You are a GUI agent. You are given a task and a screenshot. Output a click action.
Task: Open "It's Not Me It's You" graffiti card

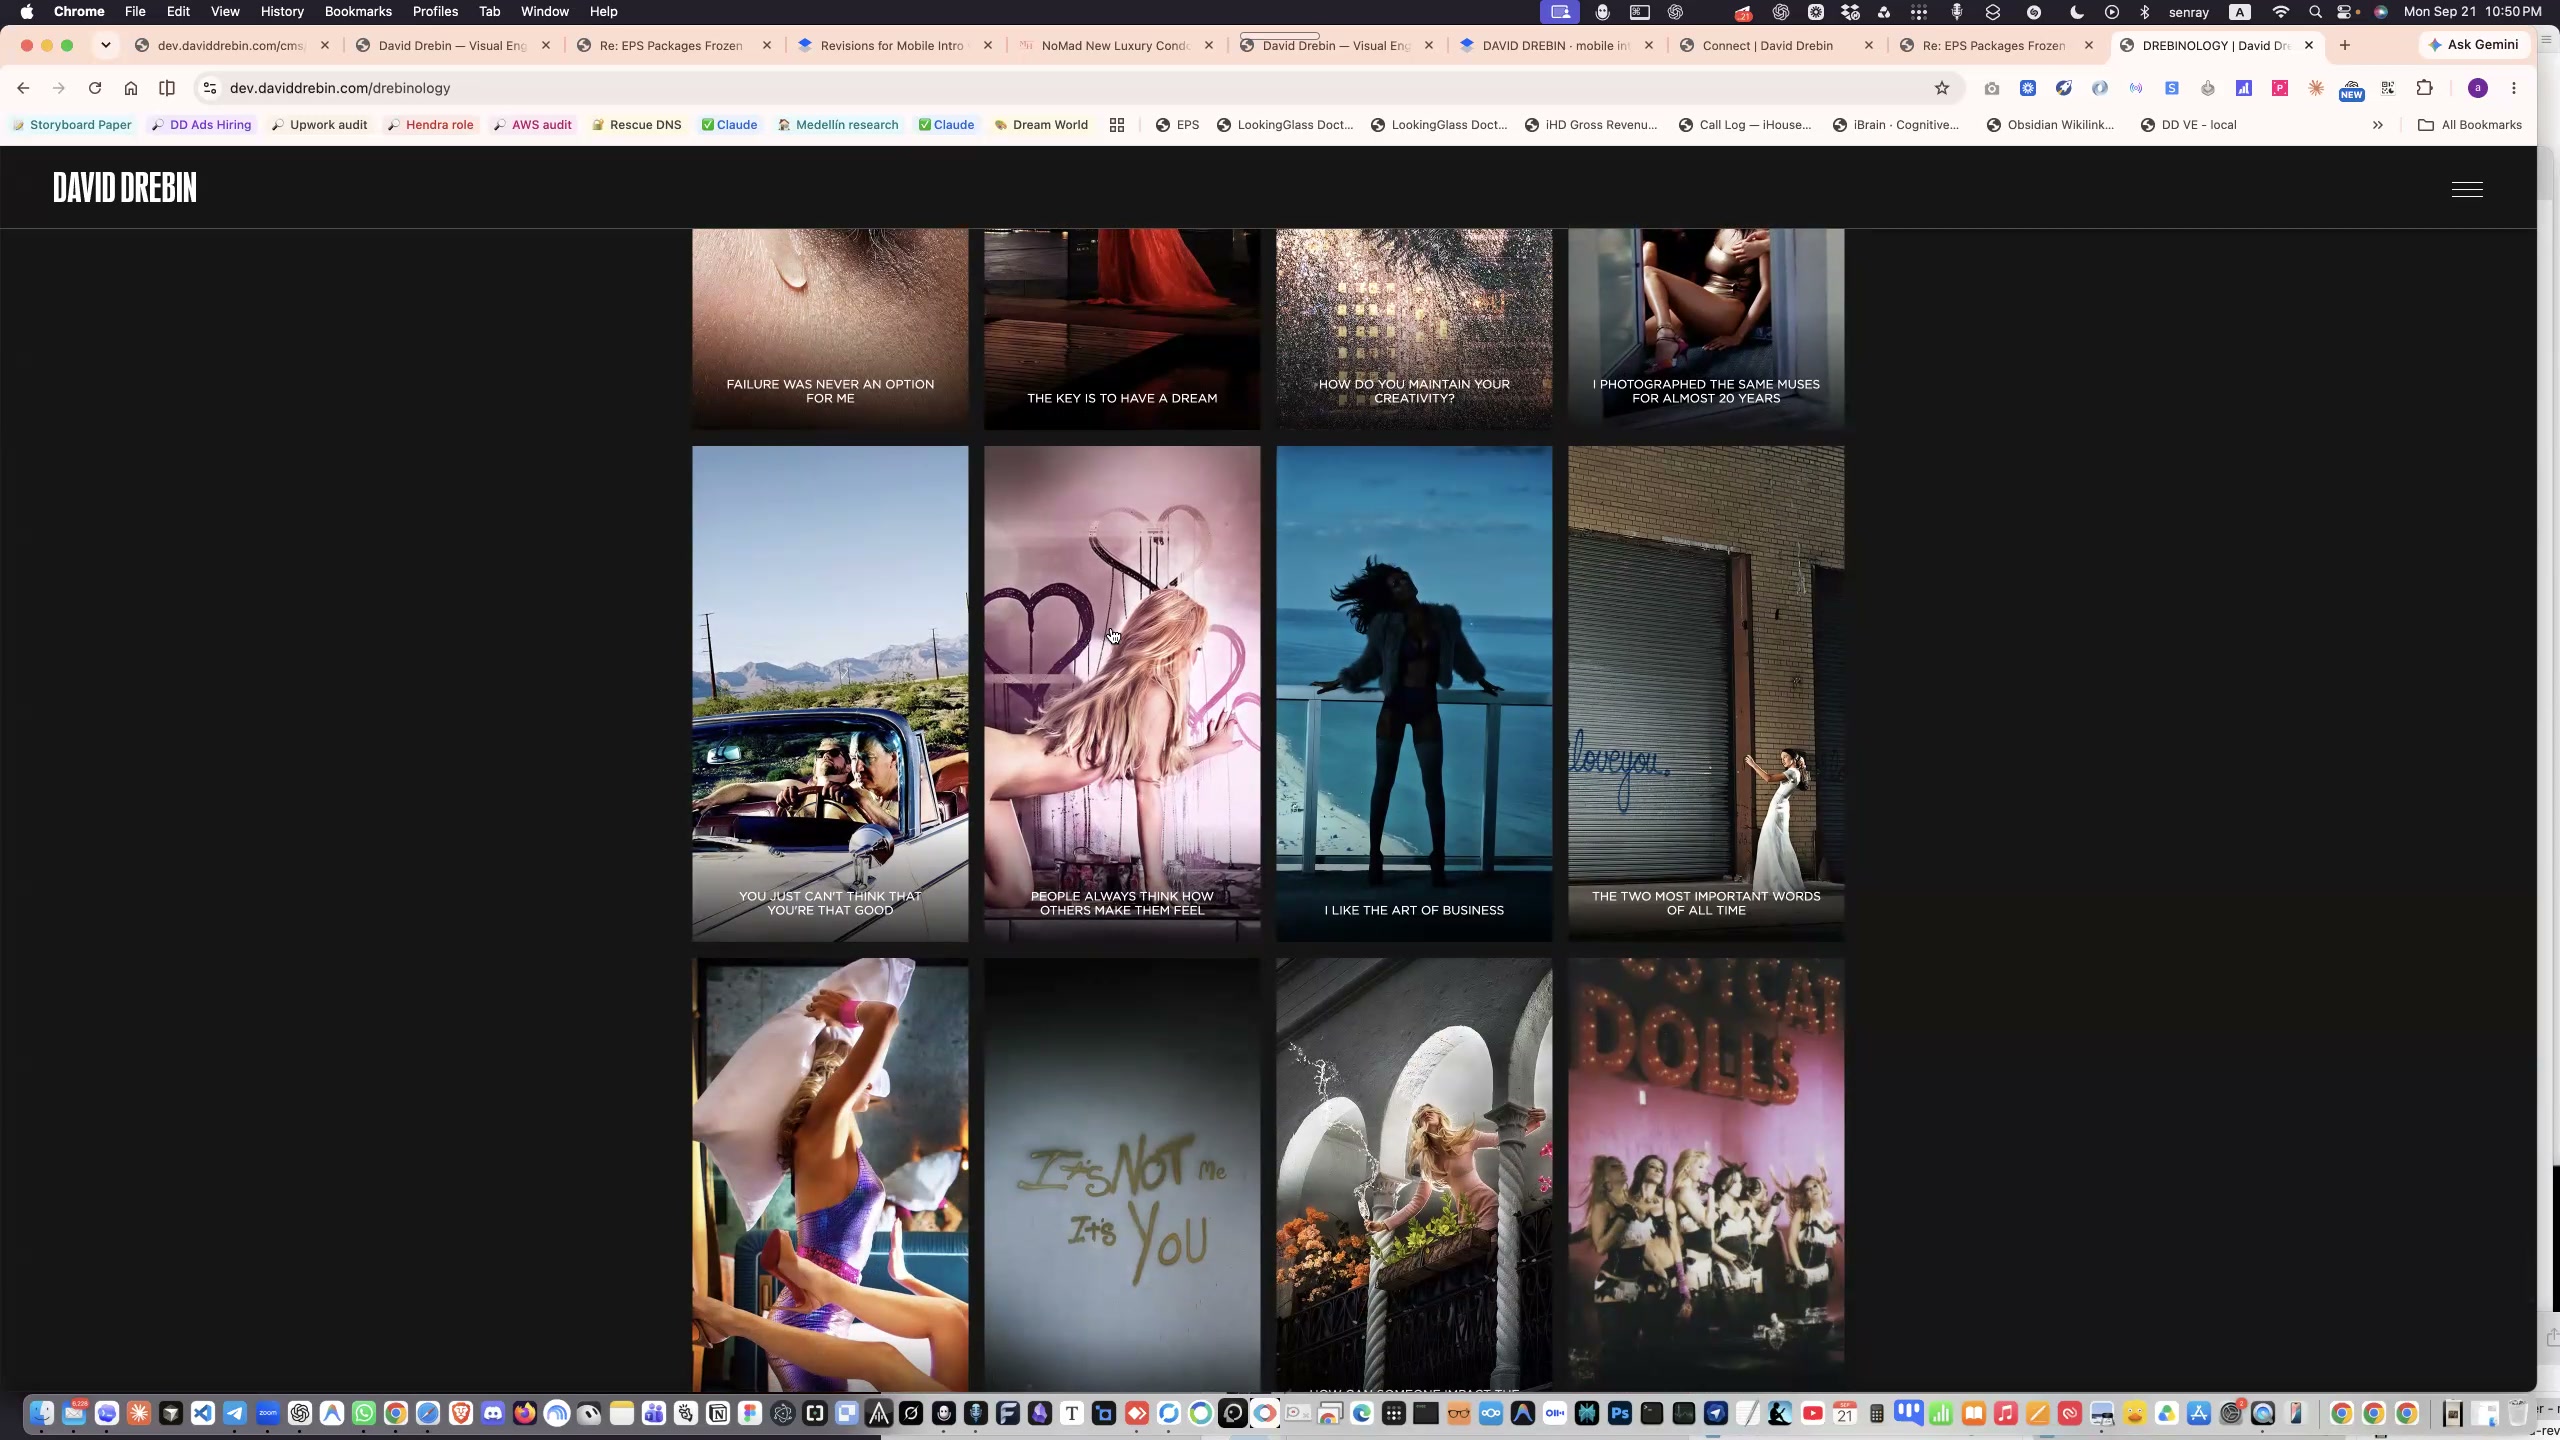point(1122,1175)
